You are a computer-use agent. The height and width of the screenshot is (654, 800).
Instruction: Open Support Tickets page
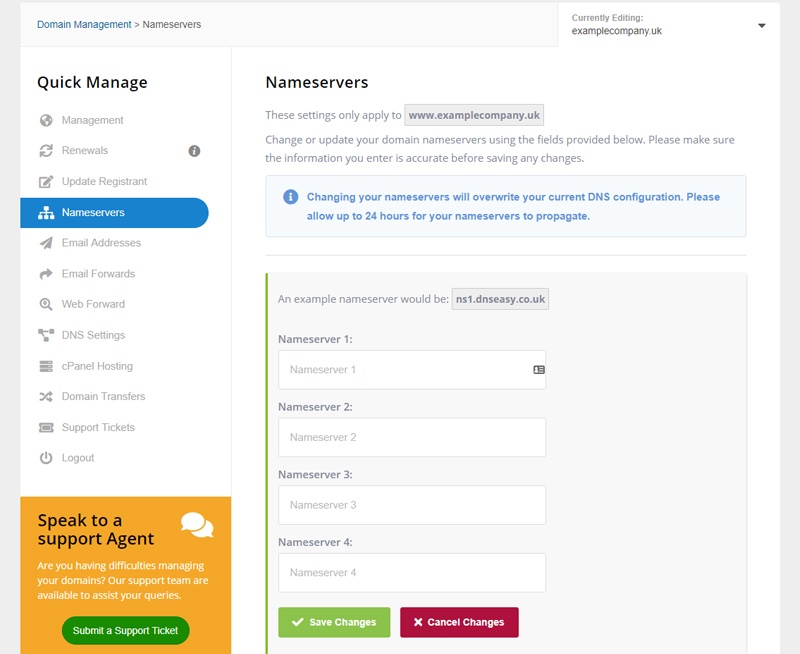pos(98,427)
